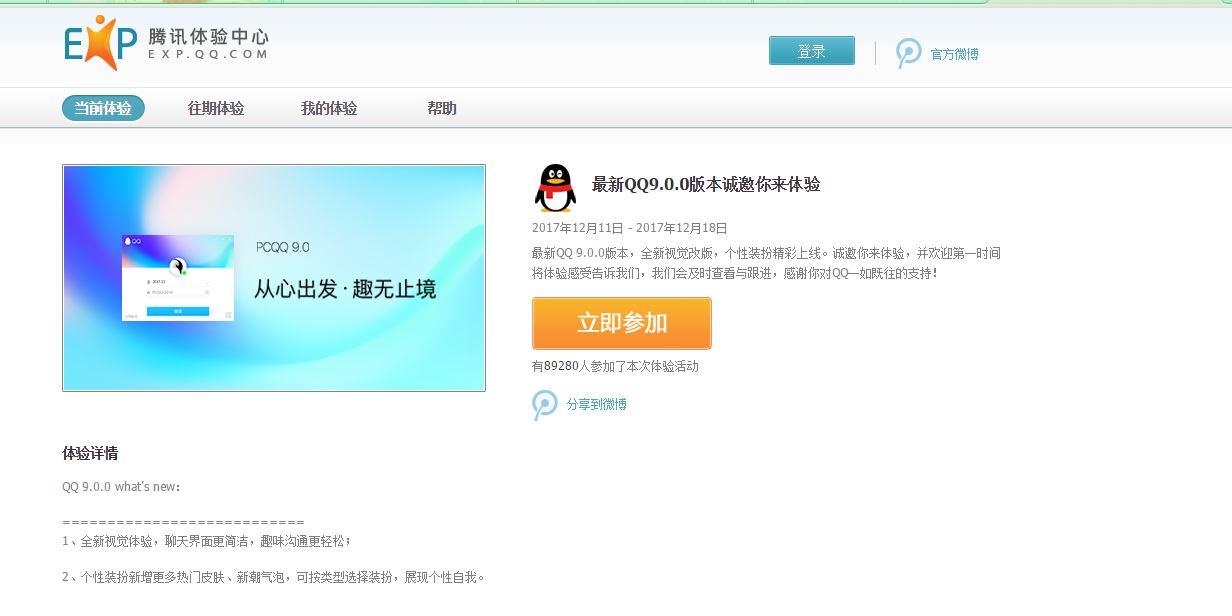Screen dimensions: 1232x616
Task: Switch to the 往期体验 tab
Action: pyautogui.click(x=216, y=108)
